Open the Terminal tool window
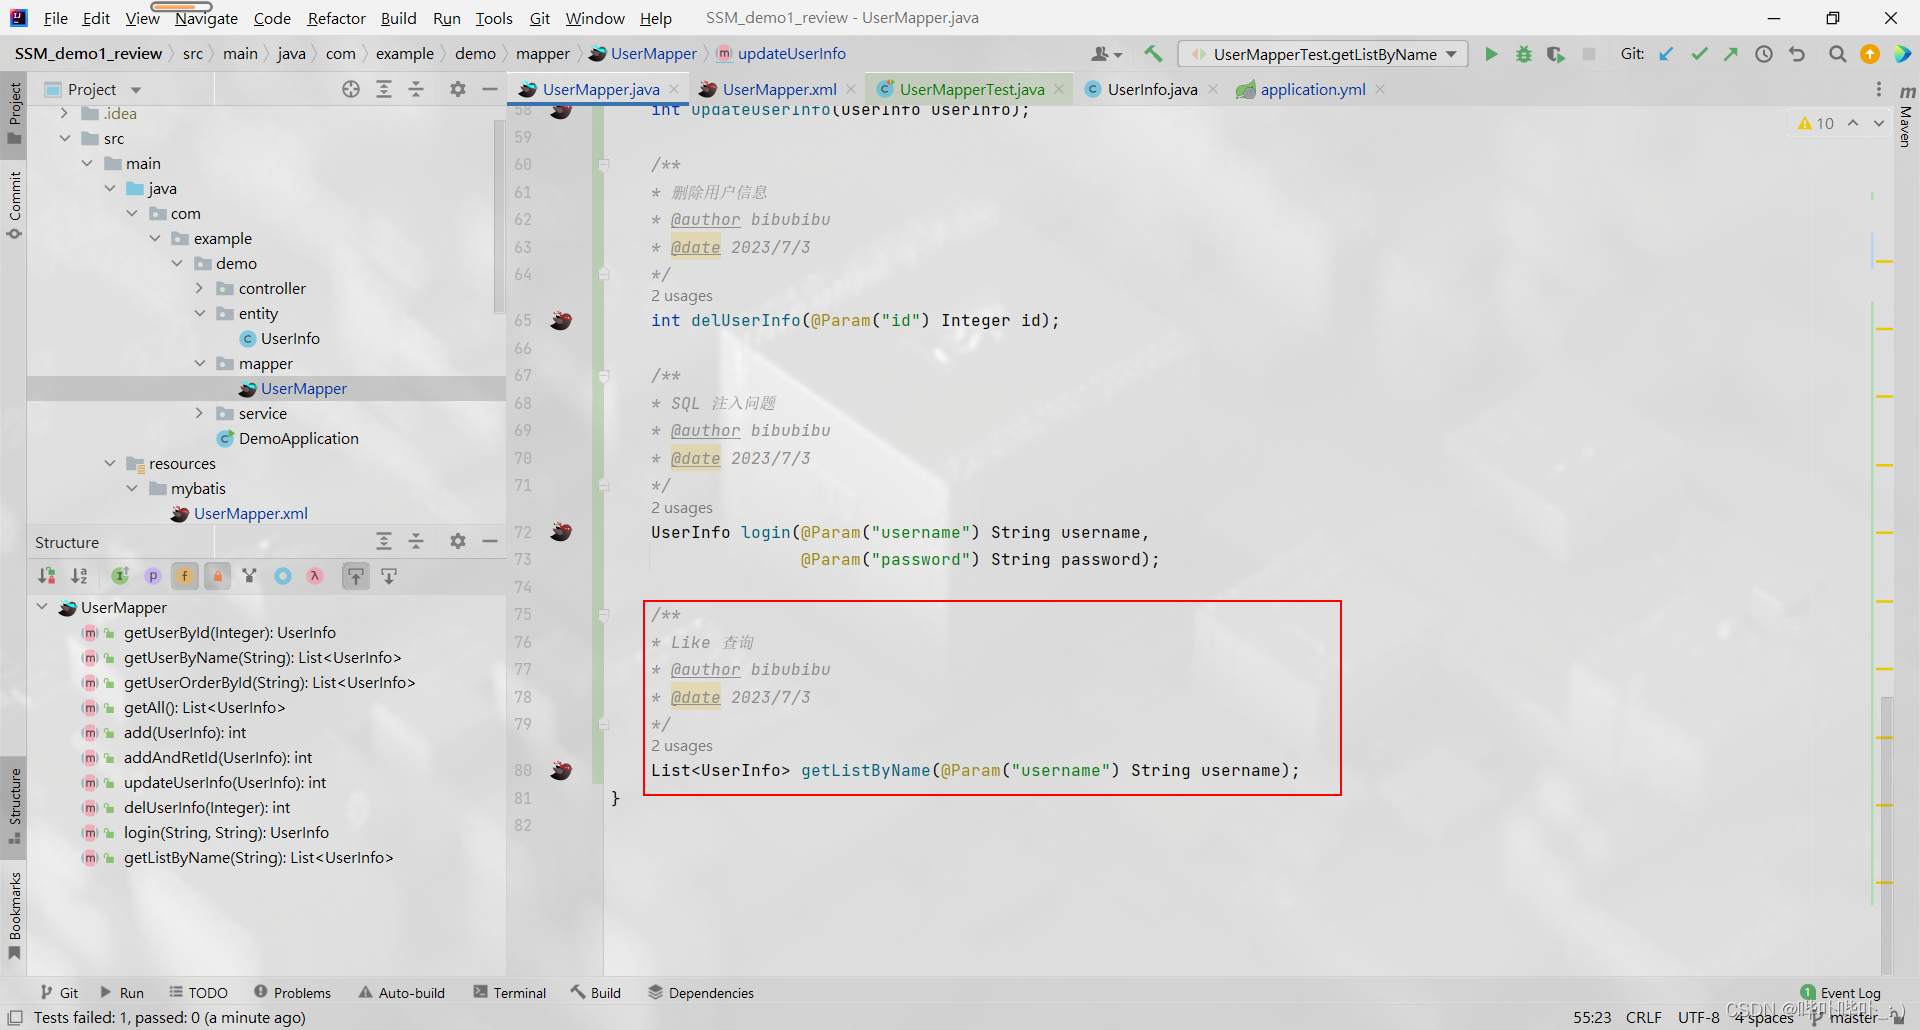The height and width of the screenshot is (1030, 1920). pos(510,992)
